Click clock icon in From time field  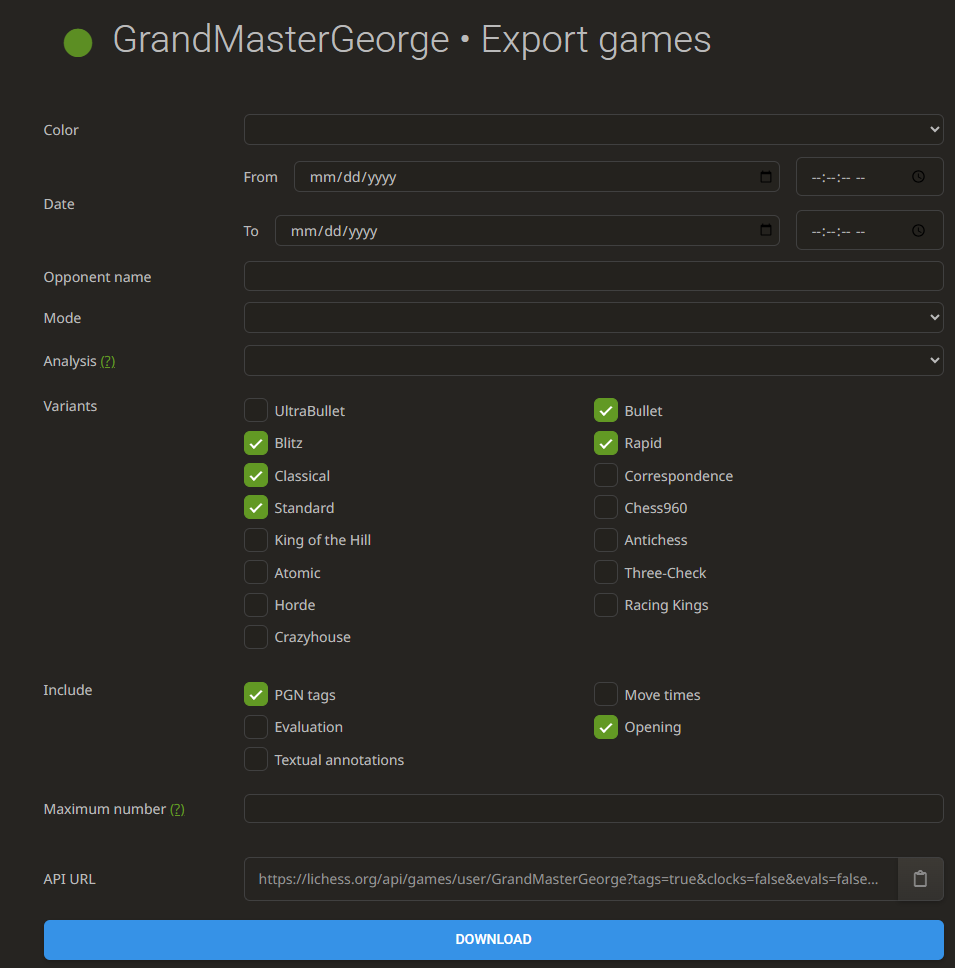pyautogui.click(x=918, y=177)
